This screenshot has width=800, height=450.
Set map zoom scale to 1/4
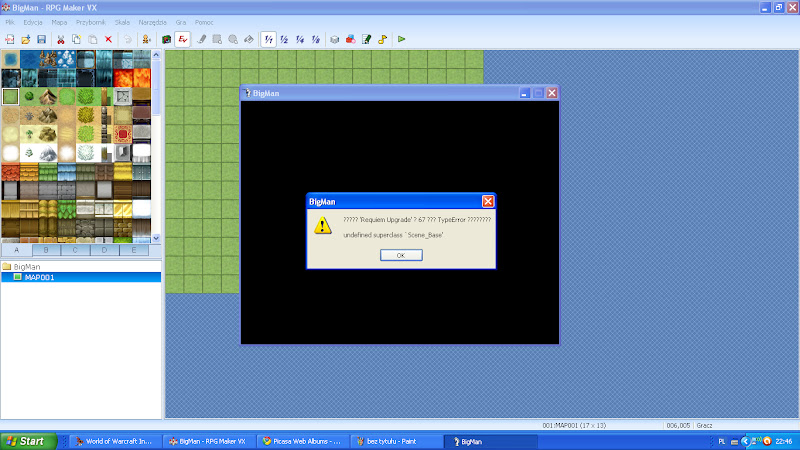(x=300, y=39)
